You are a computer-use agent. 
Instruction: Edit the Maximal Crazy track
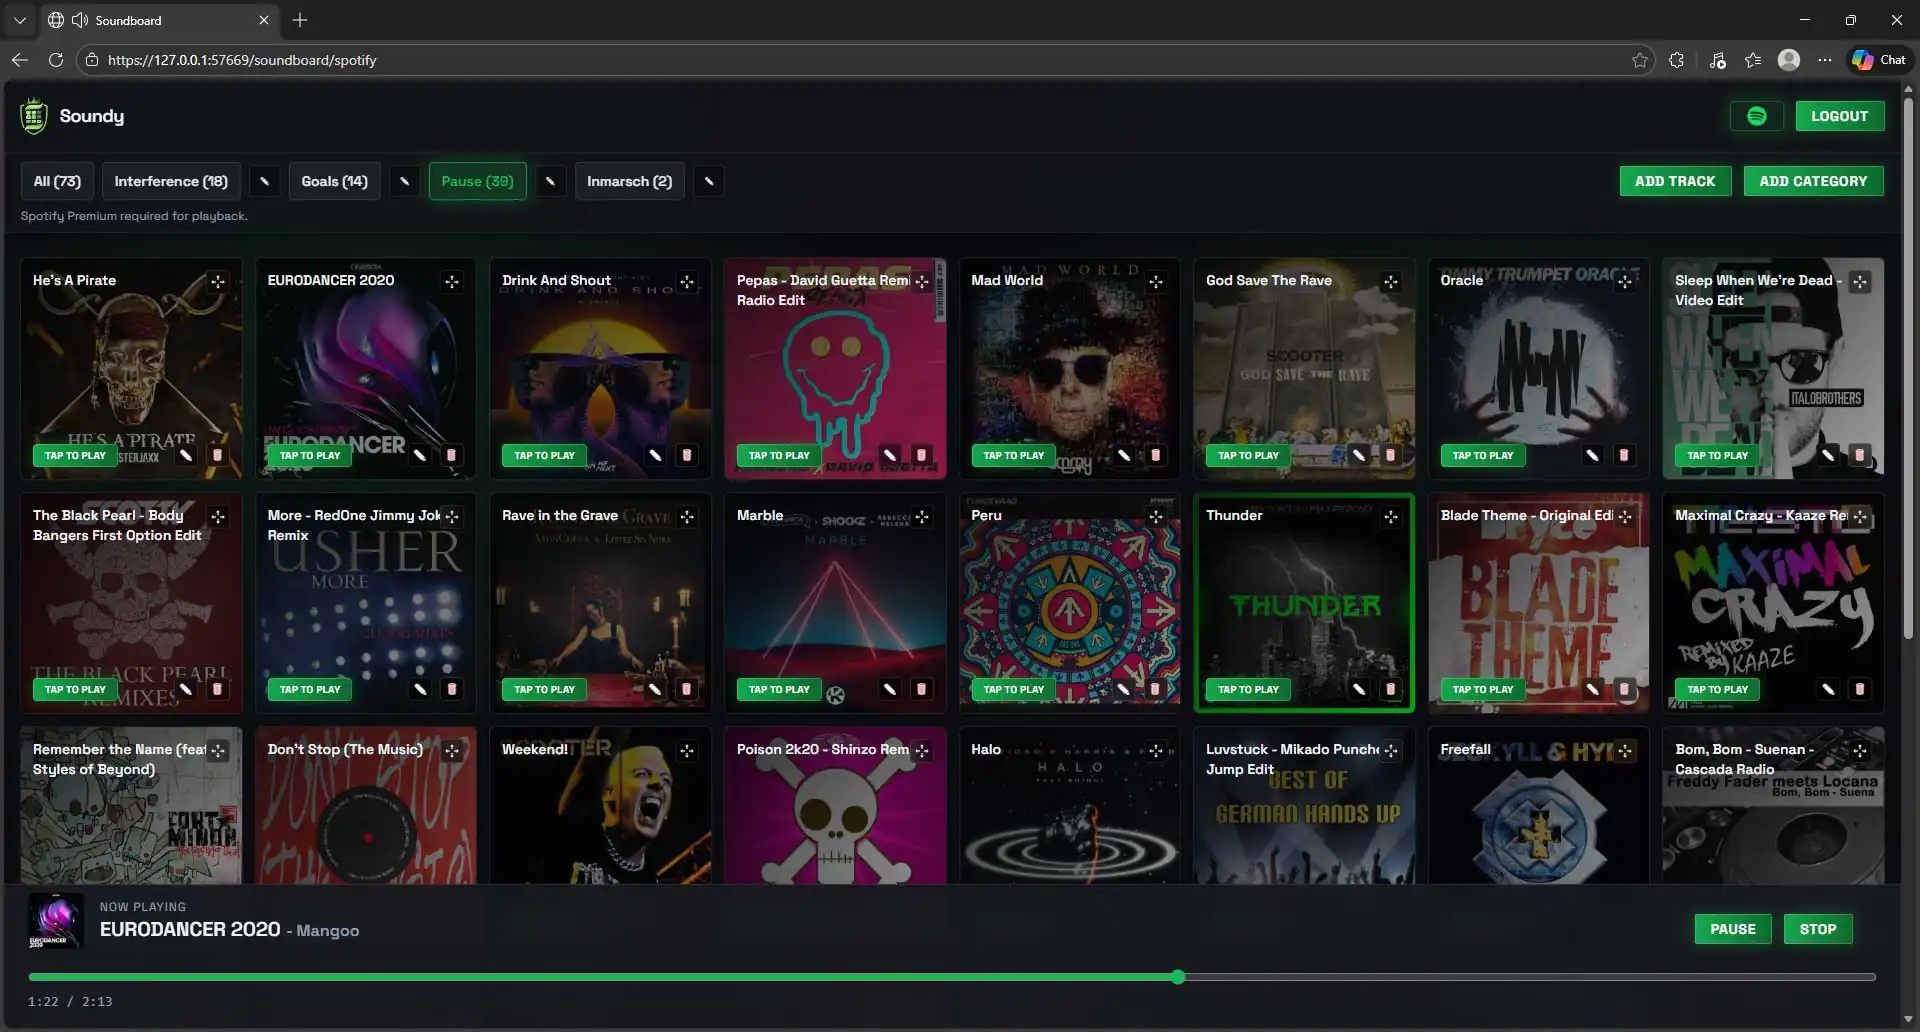[1828, 689]
